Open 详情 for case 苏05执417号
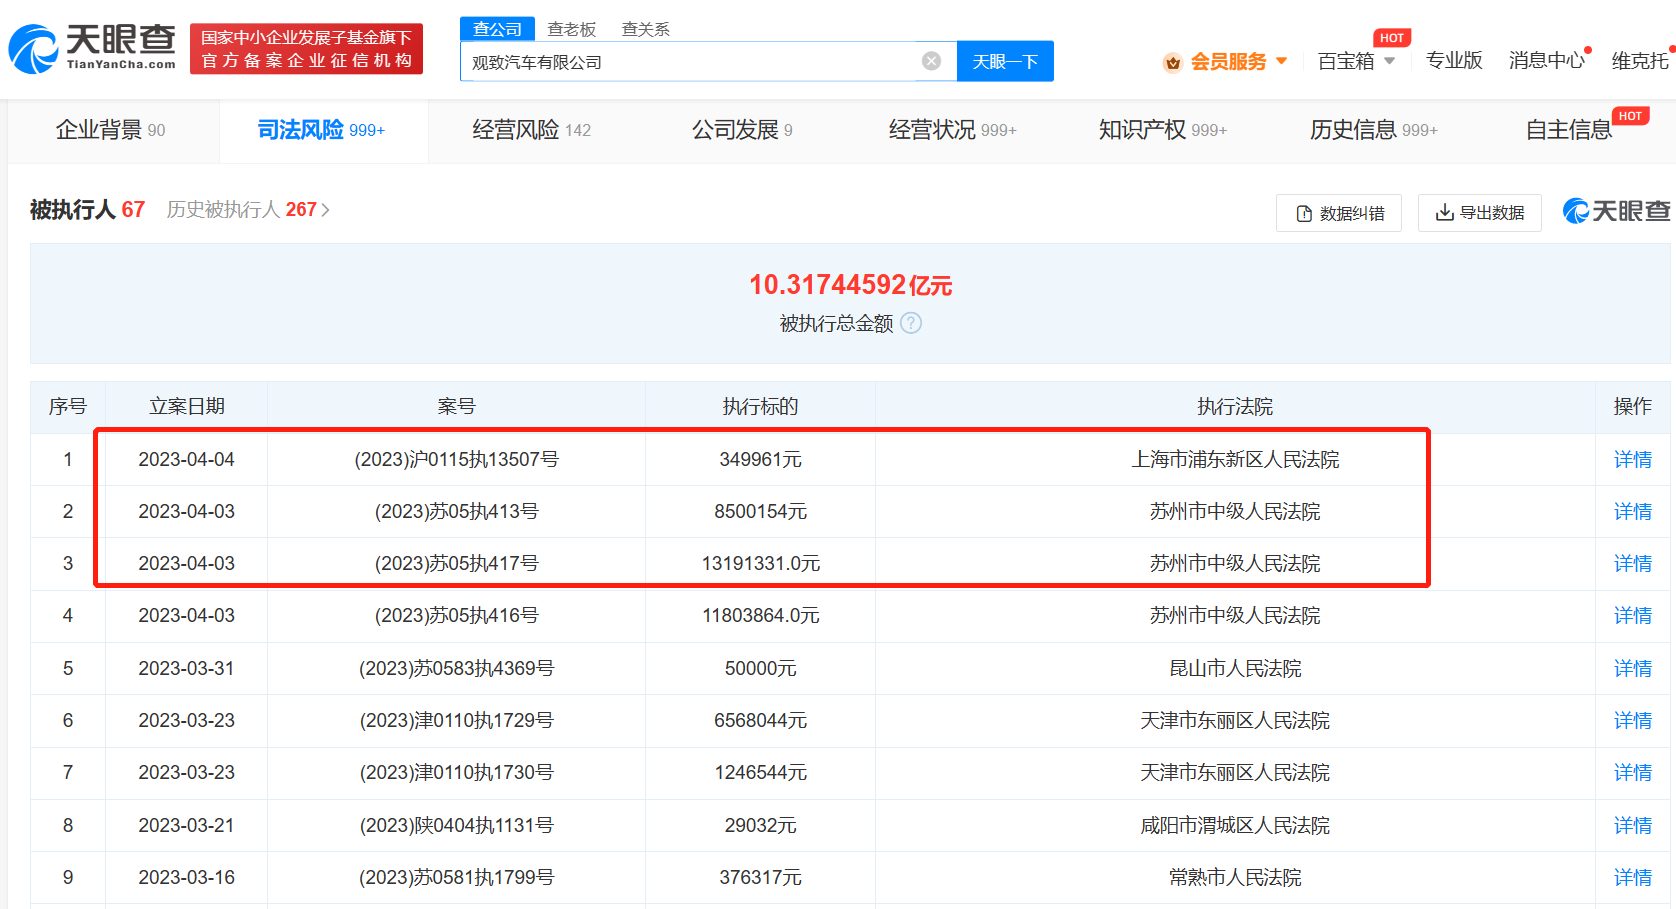 click(x=1632, y=563)
